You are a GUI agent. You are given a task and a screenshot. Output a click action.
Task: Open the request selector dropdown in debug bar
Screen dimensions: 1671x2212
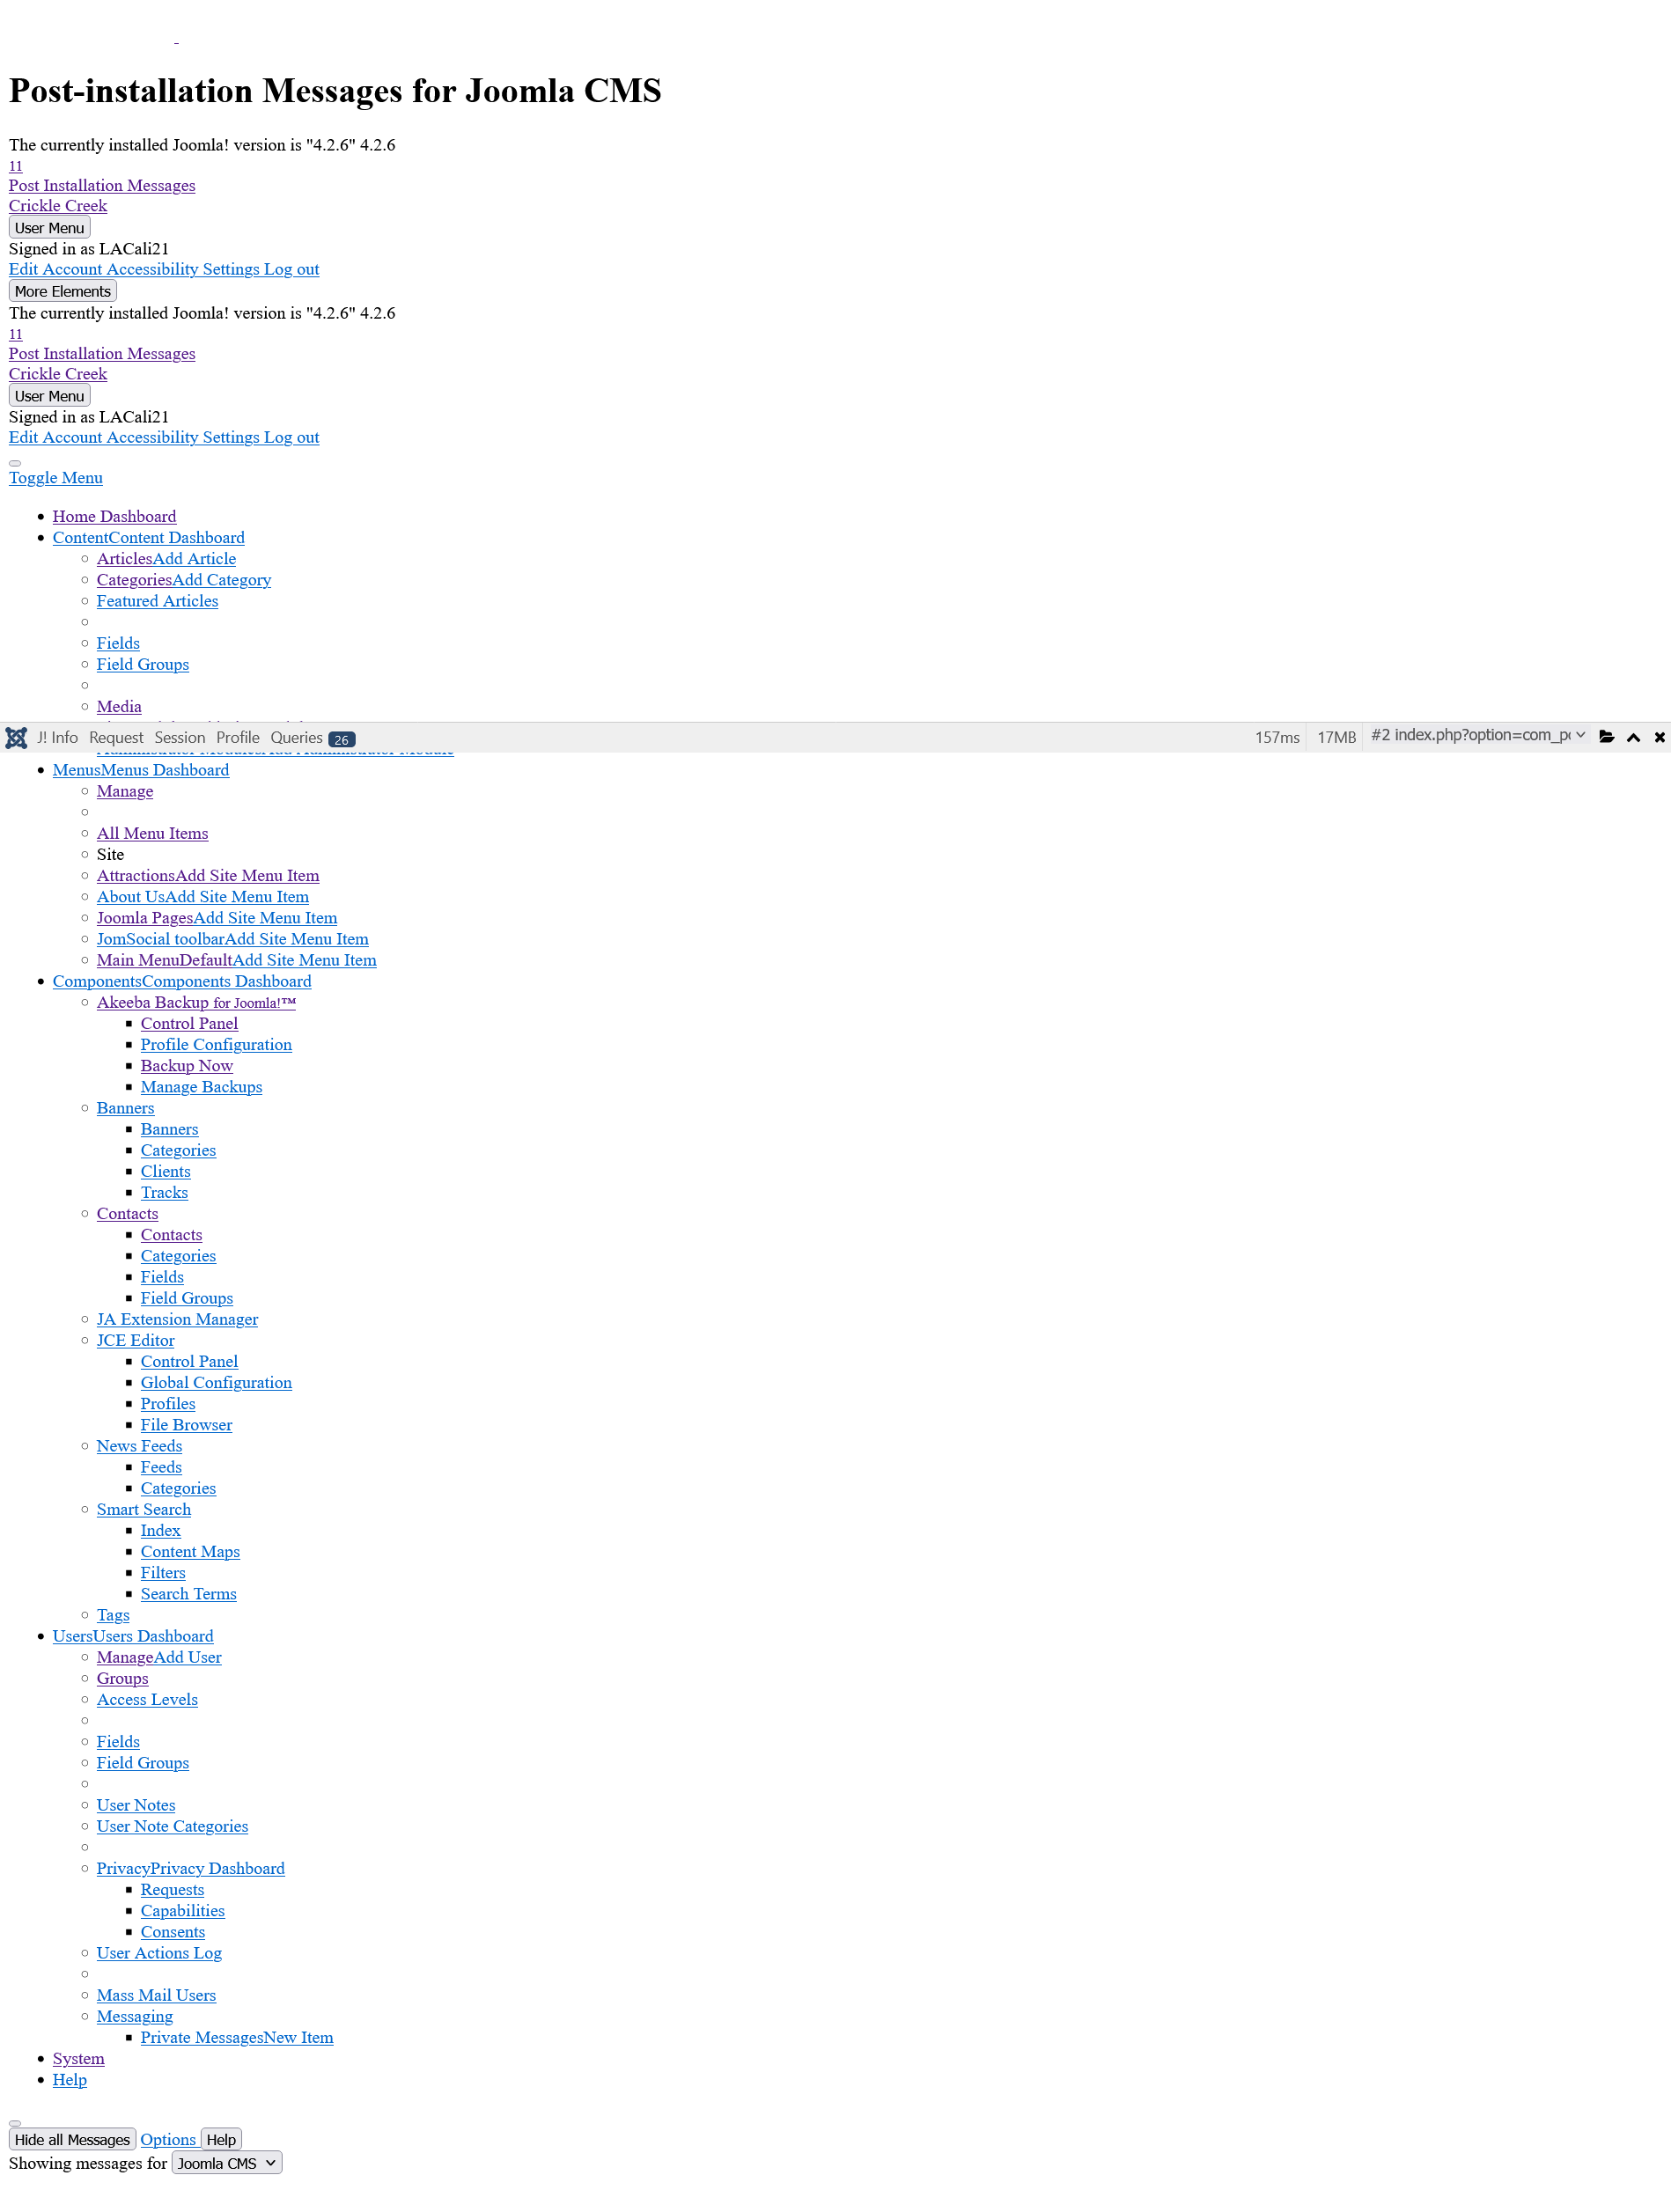1478,736
